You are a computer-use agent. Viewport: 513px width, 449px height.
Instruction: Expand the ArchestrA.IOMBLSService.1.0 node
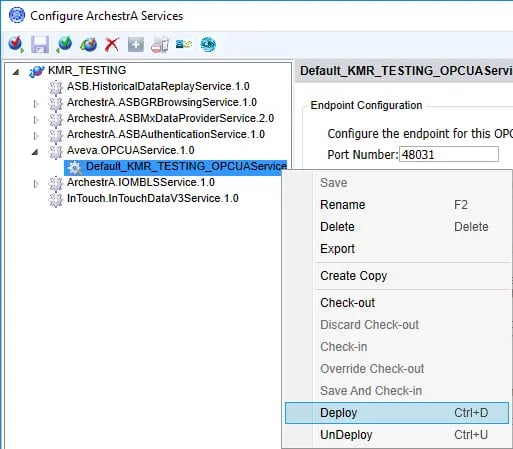tap(36, 184)
